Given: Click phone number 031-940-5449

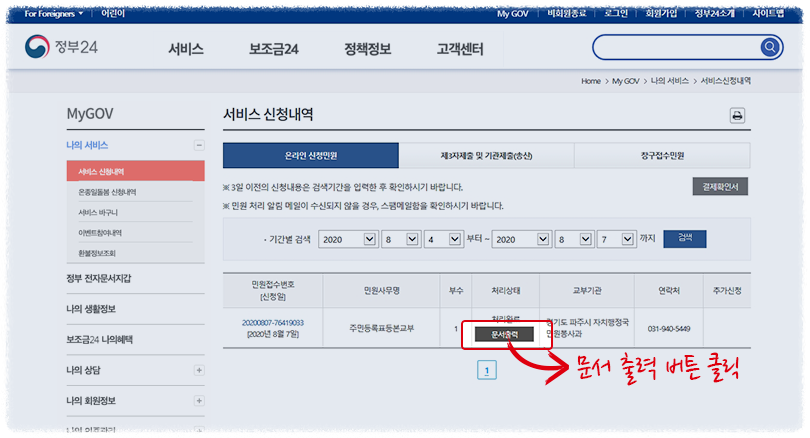Looking at the screenshot, I should (x=668, y=328).
